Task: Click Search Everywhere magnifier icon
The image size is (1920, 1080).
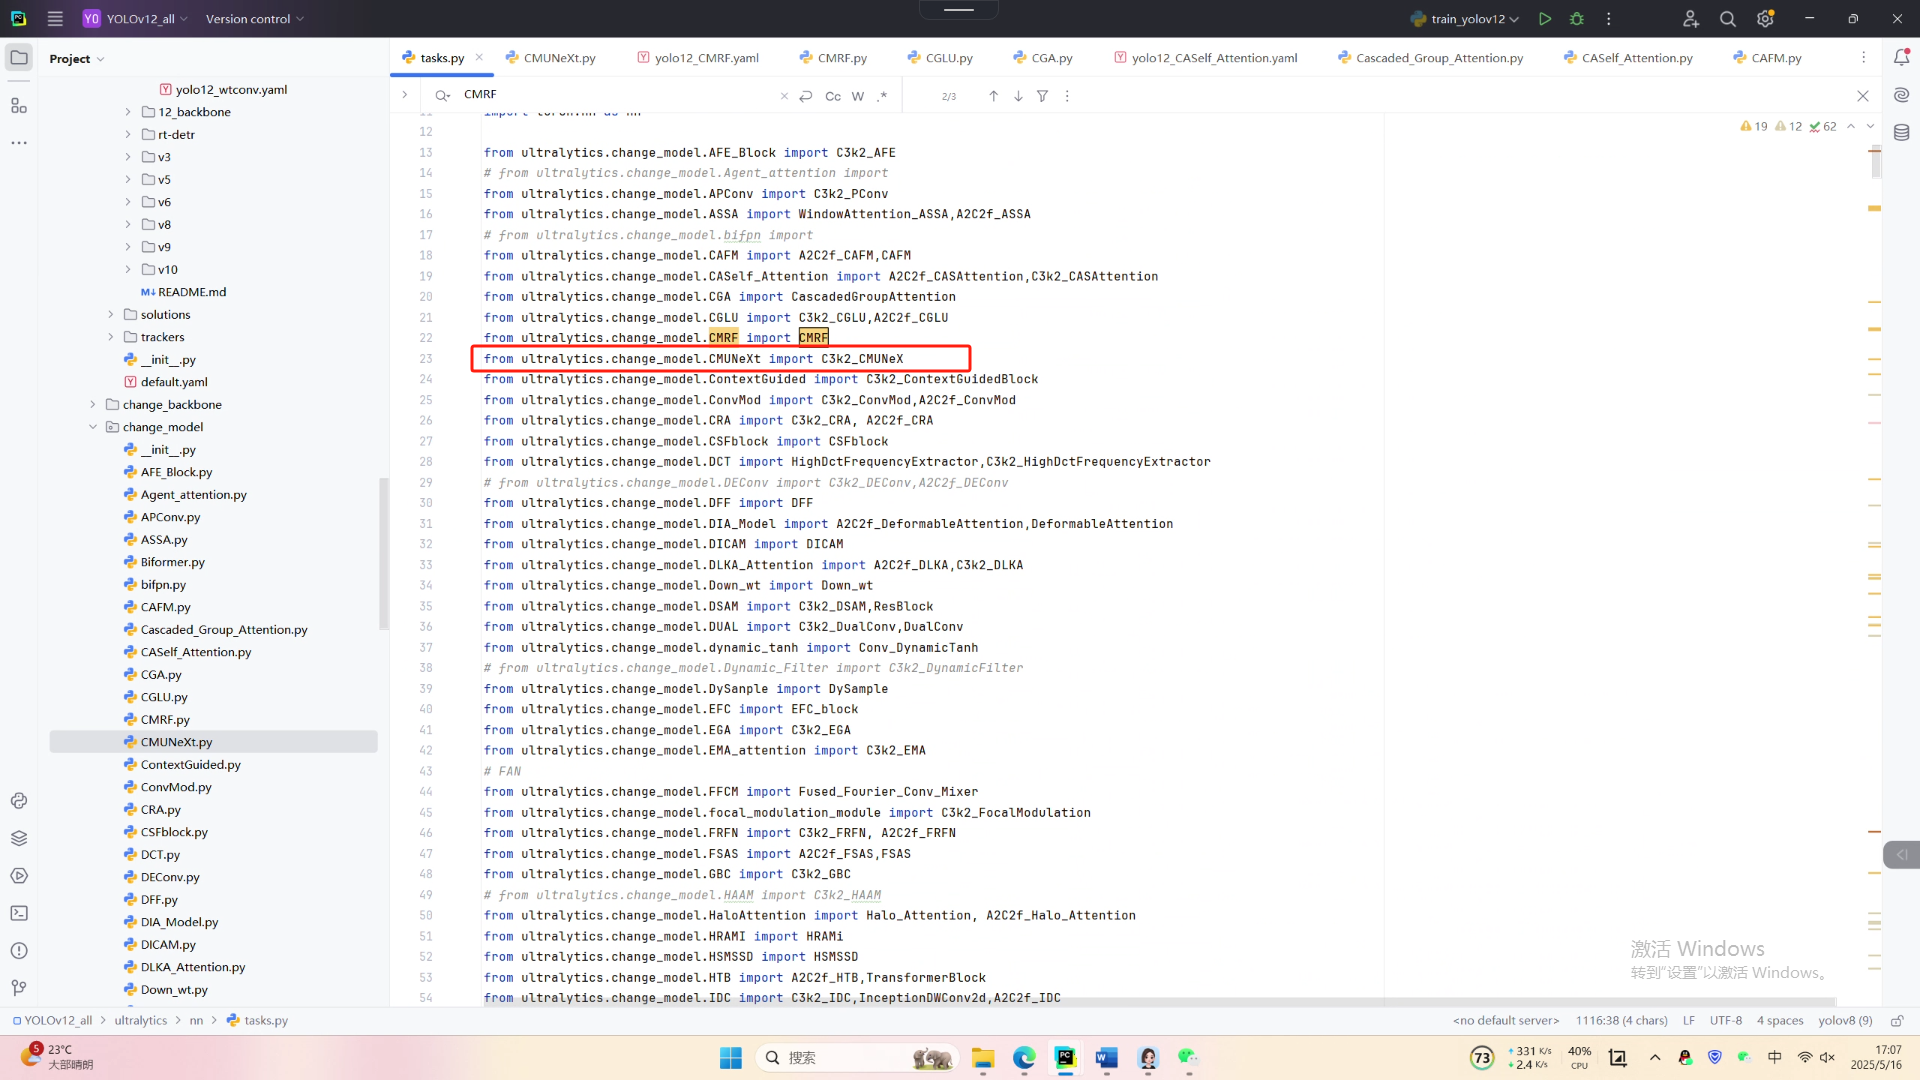Action: pos(1727,19)
